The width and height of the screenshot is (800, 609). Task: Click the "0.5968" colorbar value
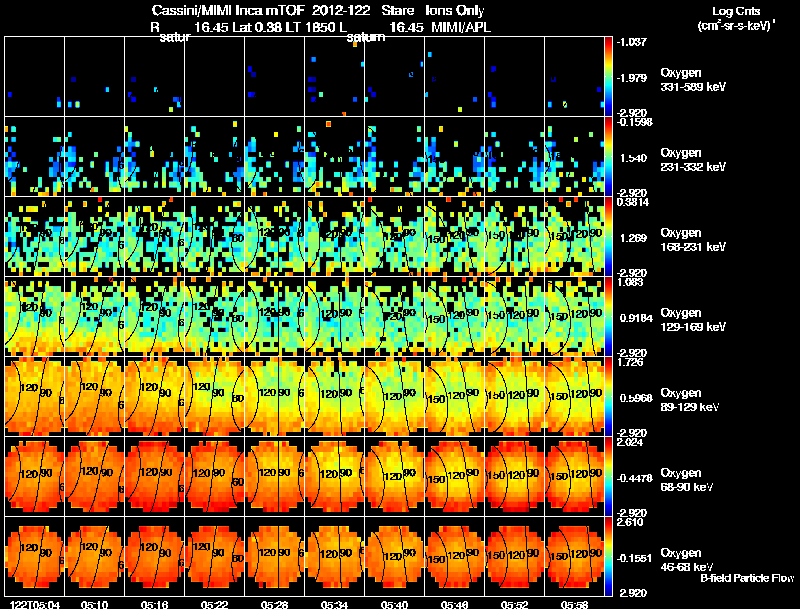point(636,398)
